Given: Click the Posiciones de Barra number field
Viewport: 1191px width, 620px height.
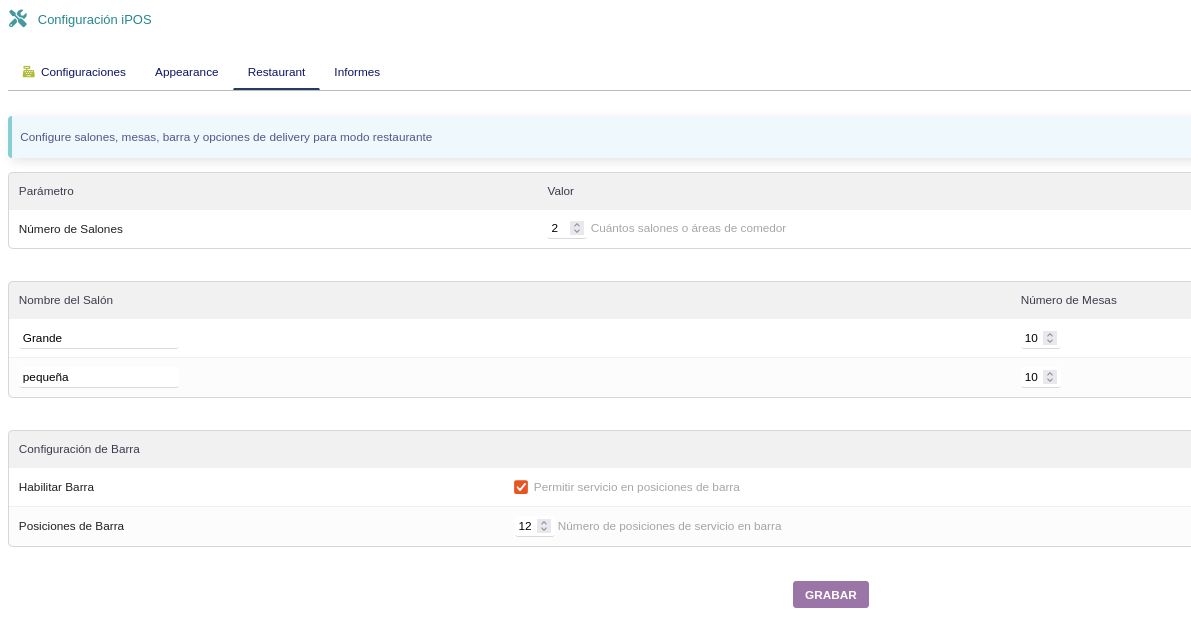Looking at the screenshot, I should pos(525,526).
